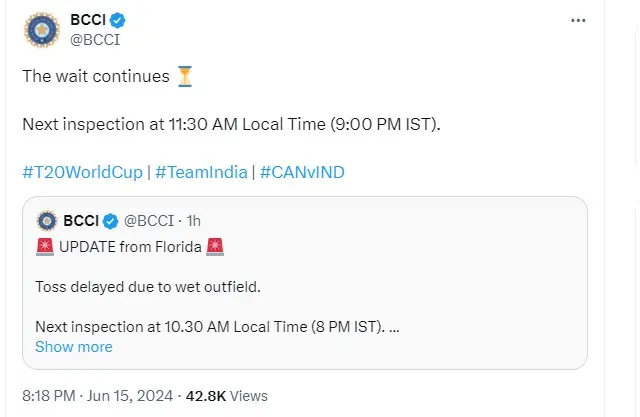Click the siren emoji after "UPDATE from Florida"
This screenshot has width=640, height=417.
pos(214,246)
